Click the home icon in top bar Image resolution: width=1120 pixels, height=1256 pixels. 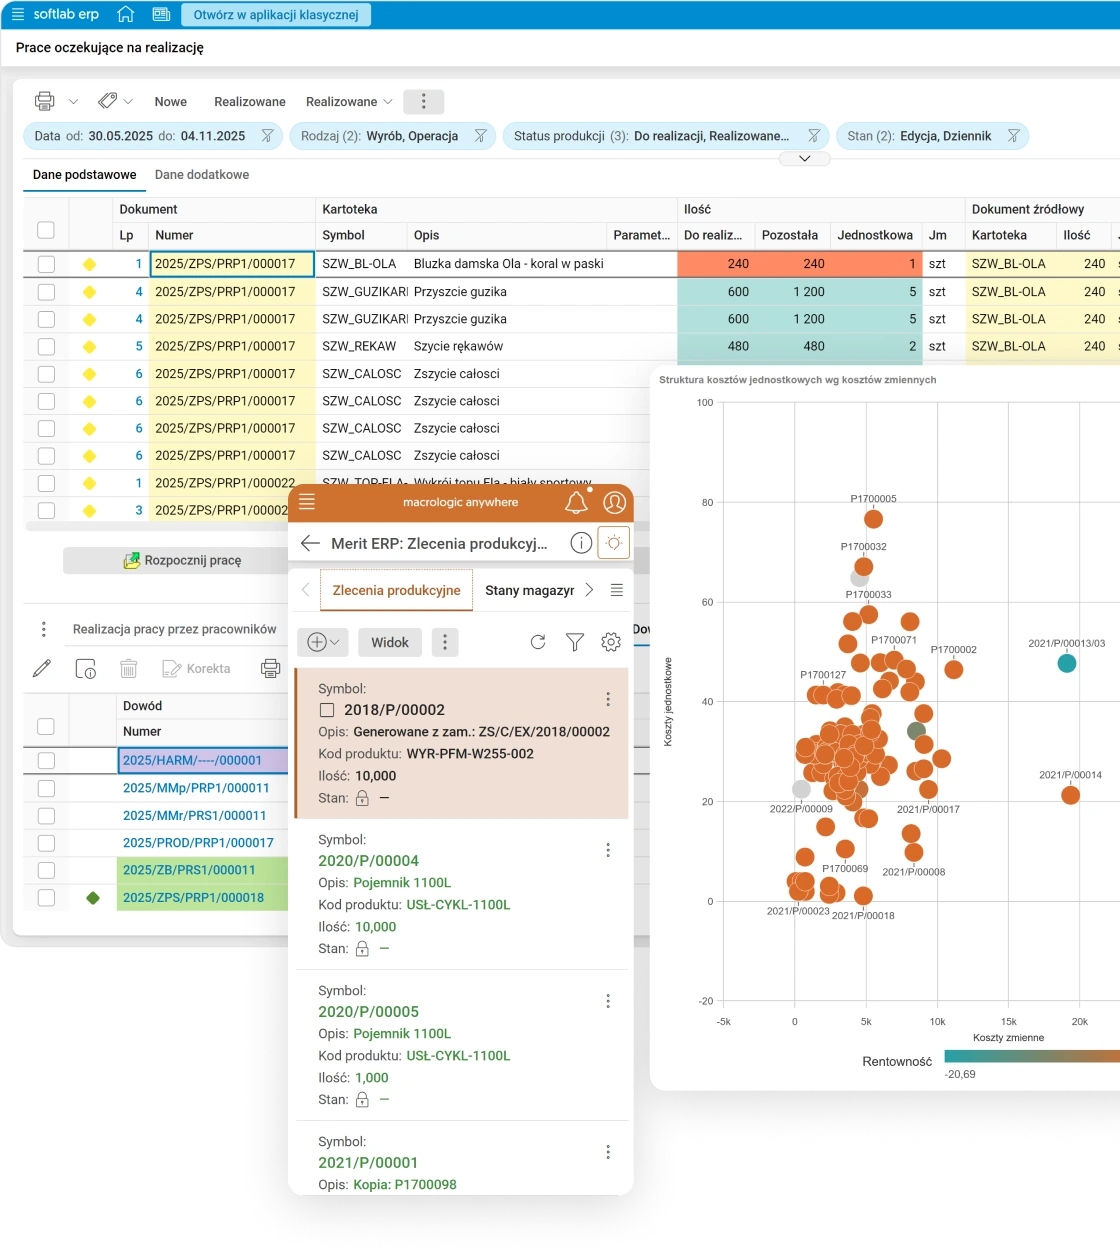[125, 14]
